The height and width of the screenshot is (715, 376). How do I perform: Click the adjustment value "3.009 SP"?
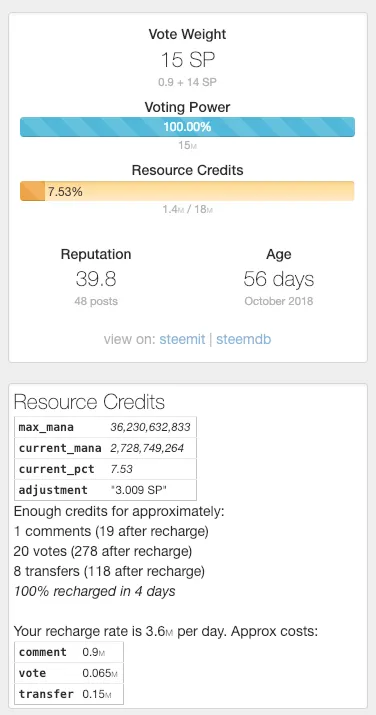[x=135, y=490]
